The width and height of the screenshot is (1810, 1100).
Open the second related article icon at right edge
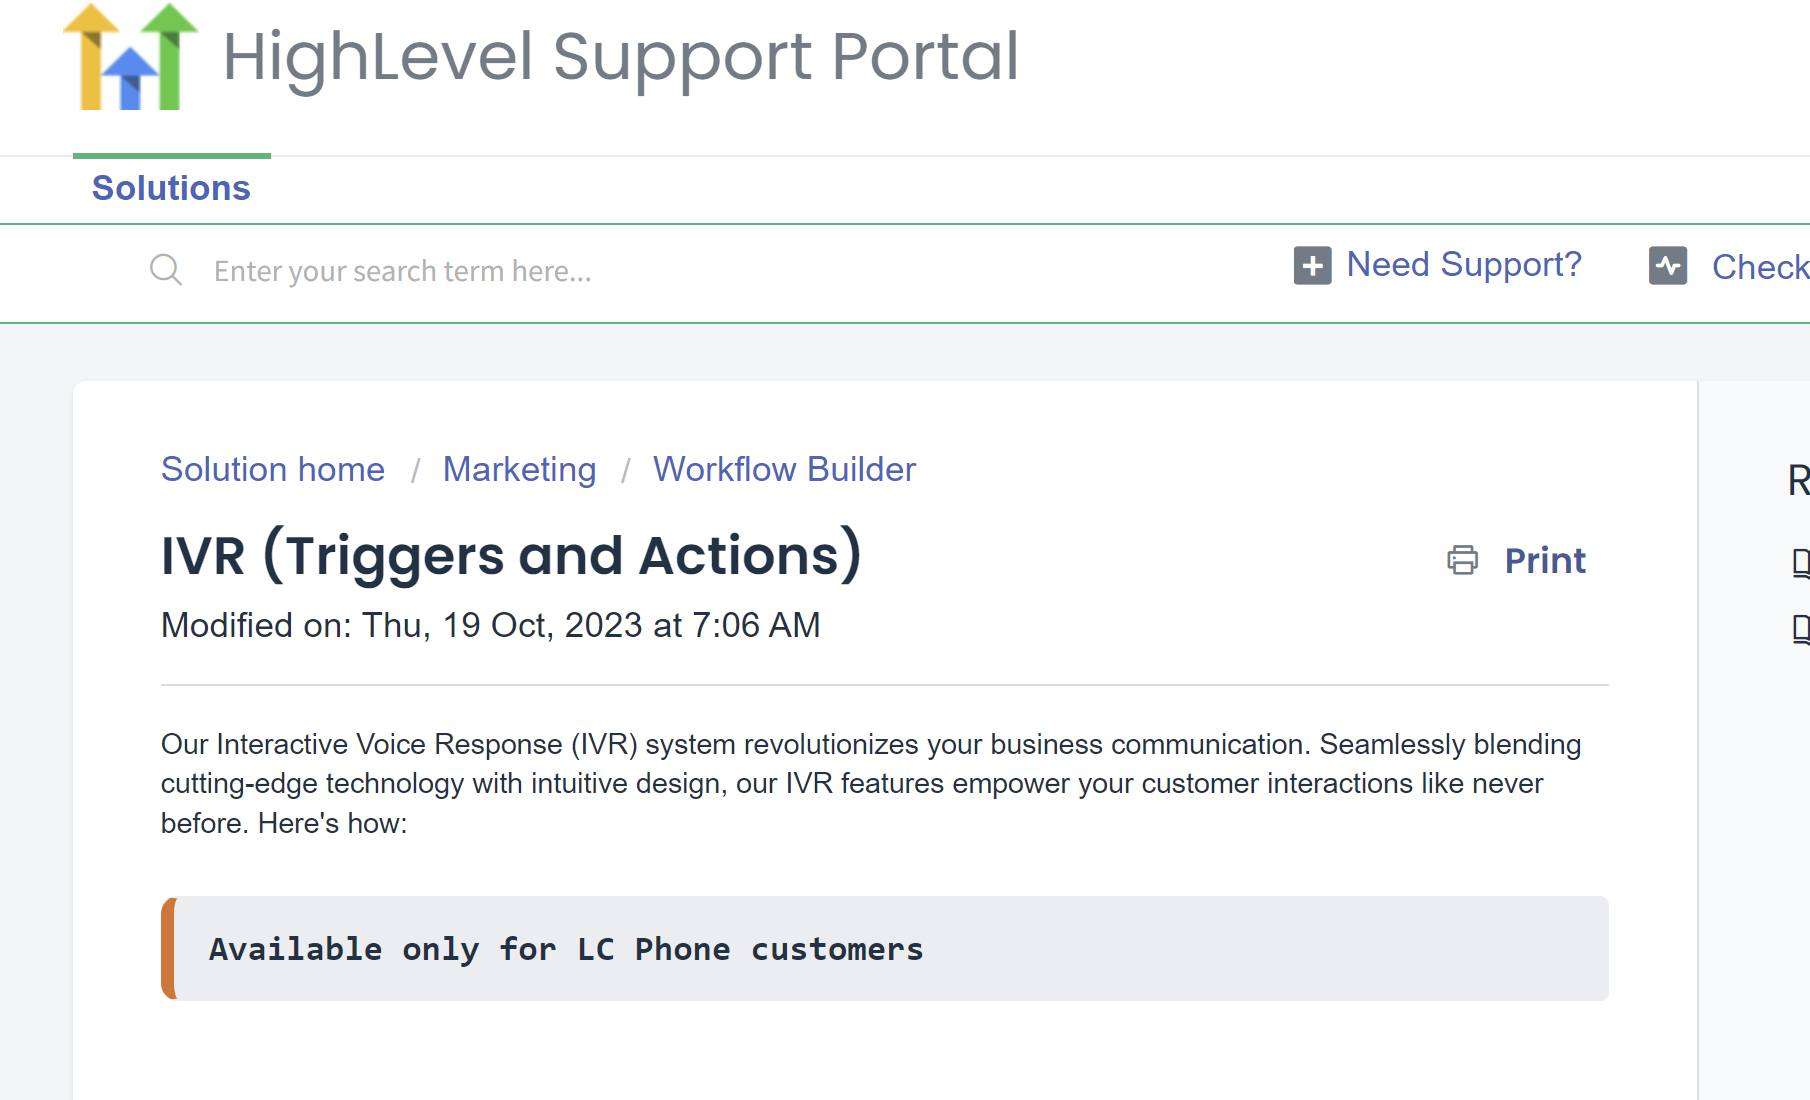[x=1801, y=629]
